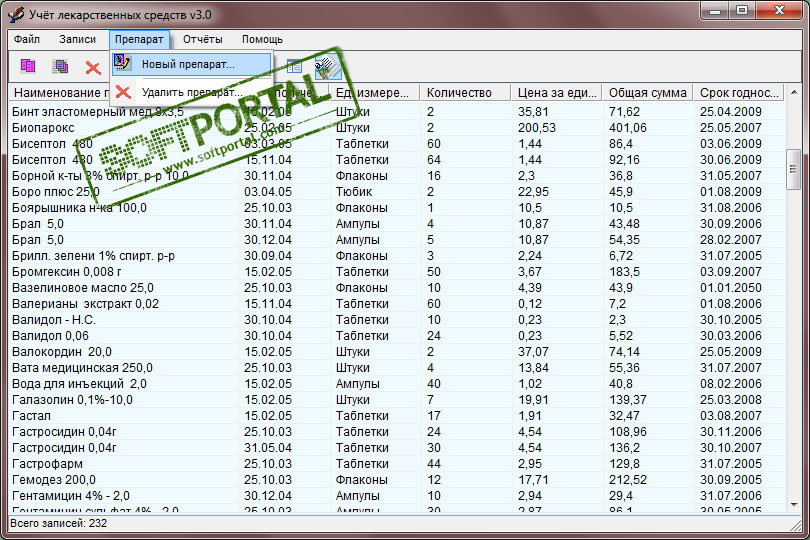Select the Валокордин 20,0 row
Image resolution: width=810 pixels, height=540 pixels.
(397, 352)
